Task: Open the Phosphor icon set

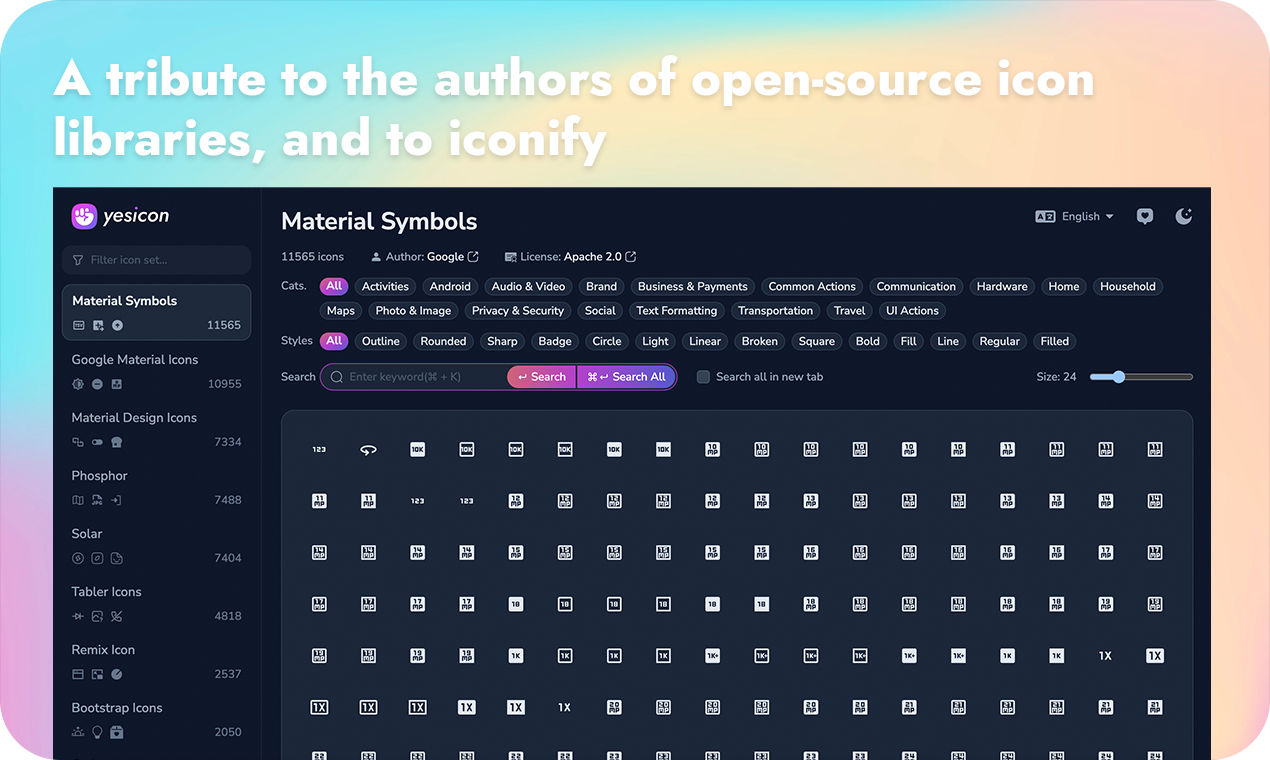Action: click(156, 487)
